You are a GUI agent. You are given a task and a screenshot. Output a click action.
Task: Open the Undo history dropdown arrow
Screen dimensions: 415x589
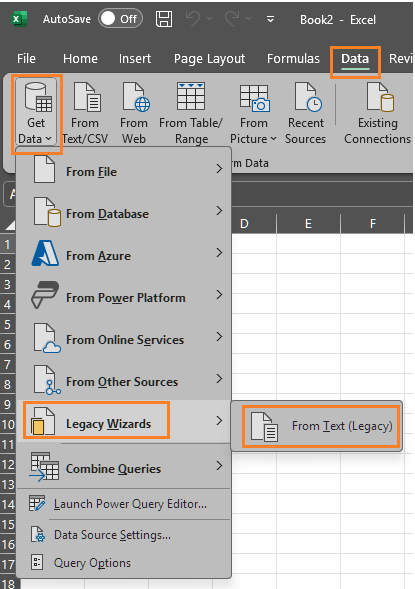210,18
